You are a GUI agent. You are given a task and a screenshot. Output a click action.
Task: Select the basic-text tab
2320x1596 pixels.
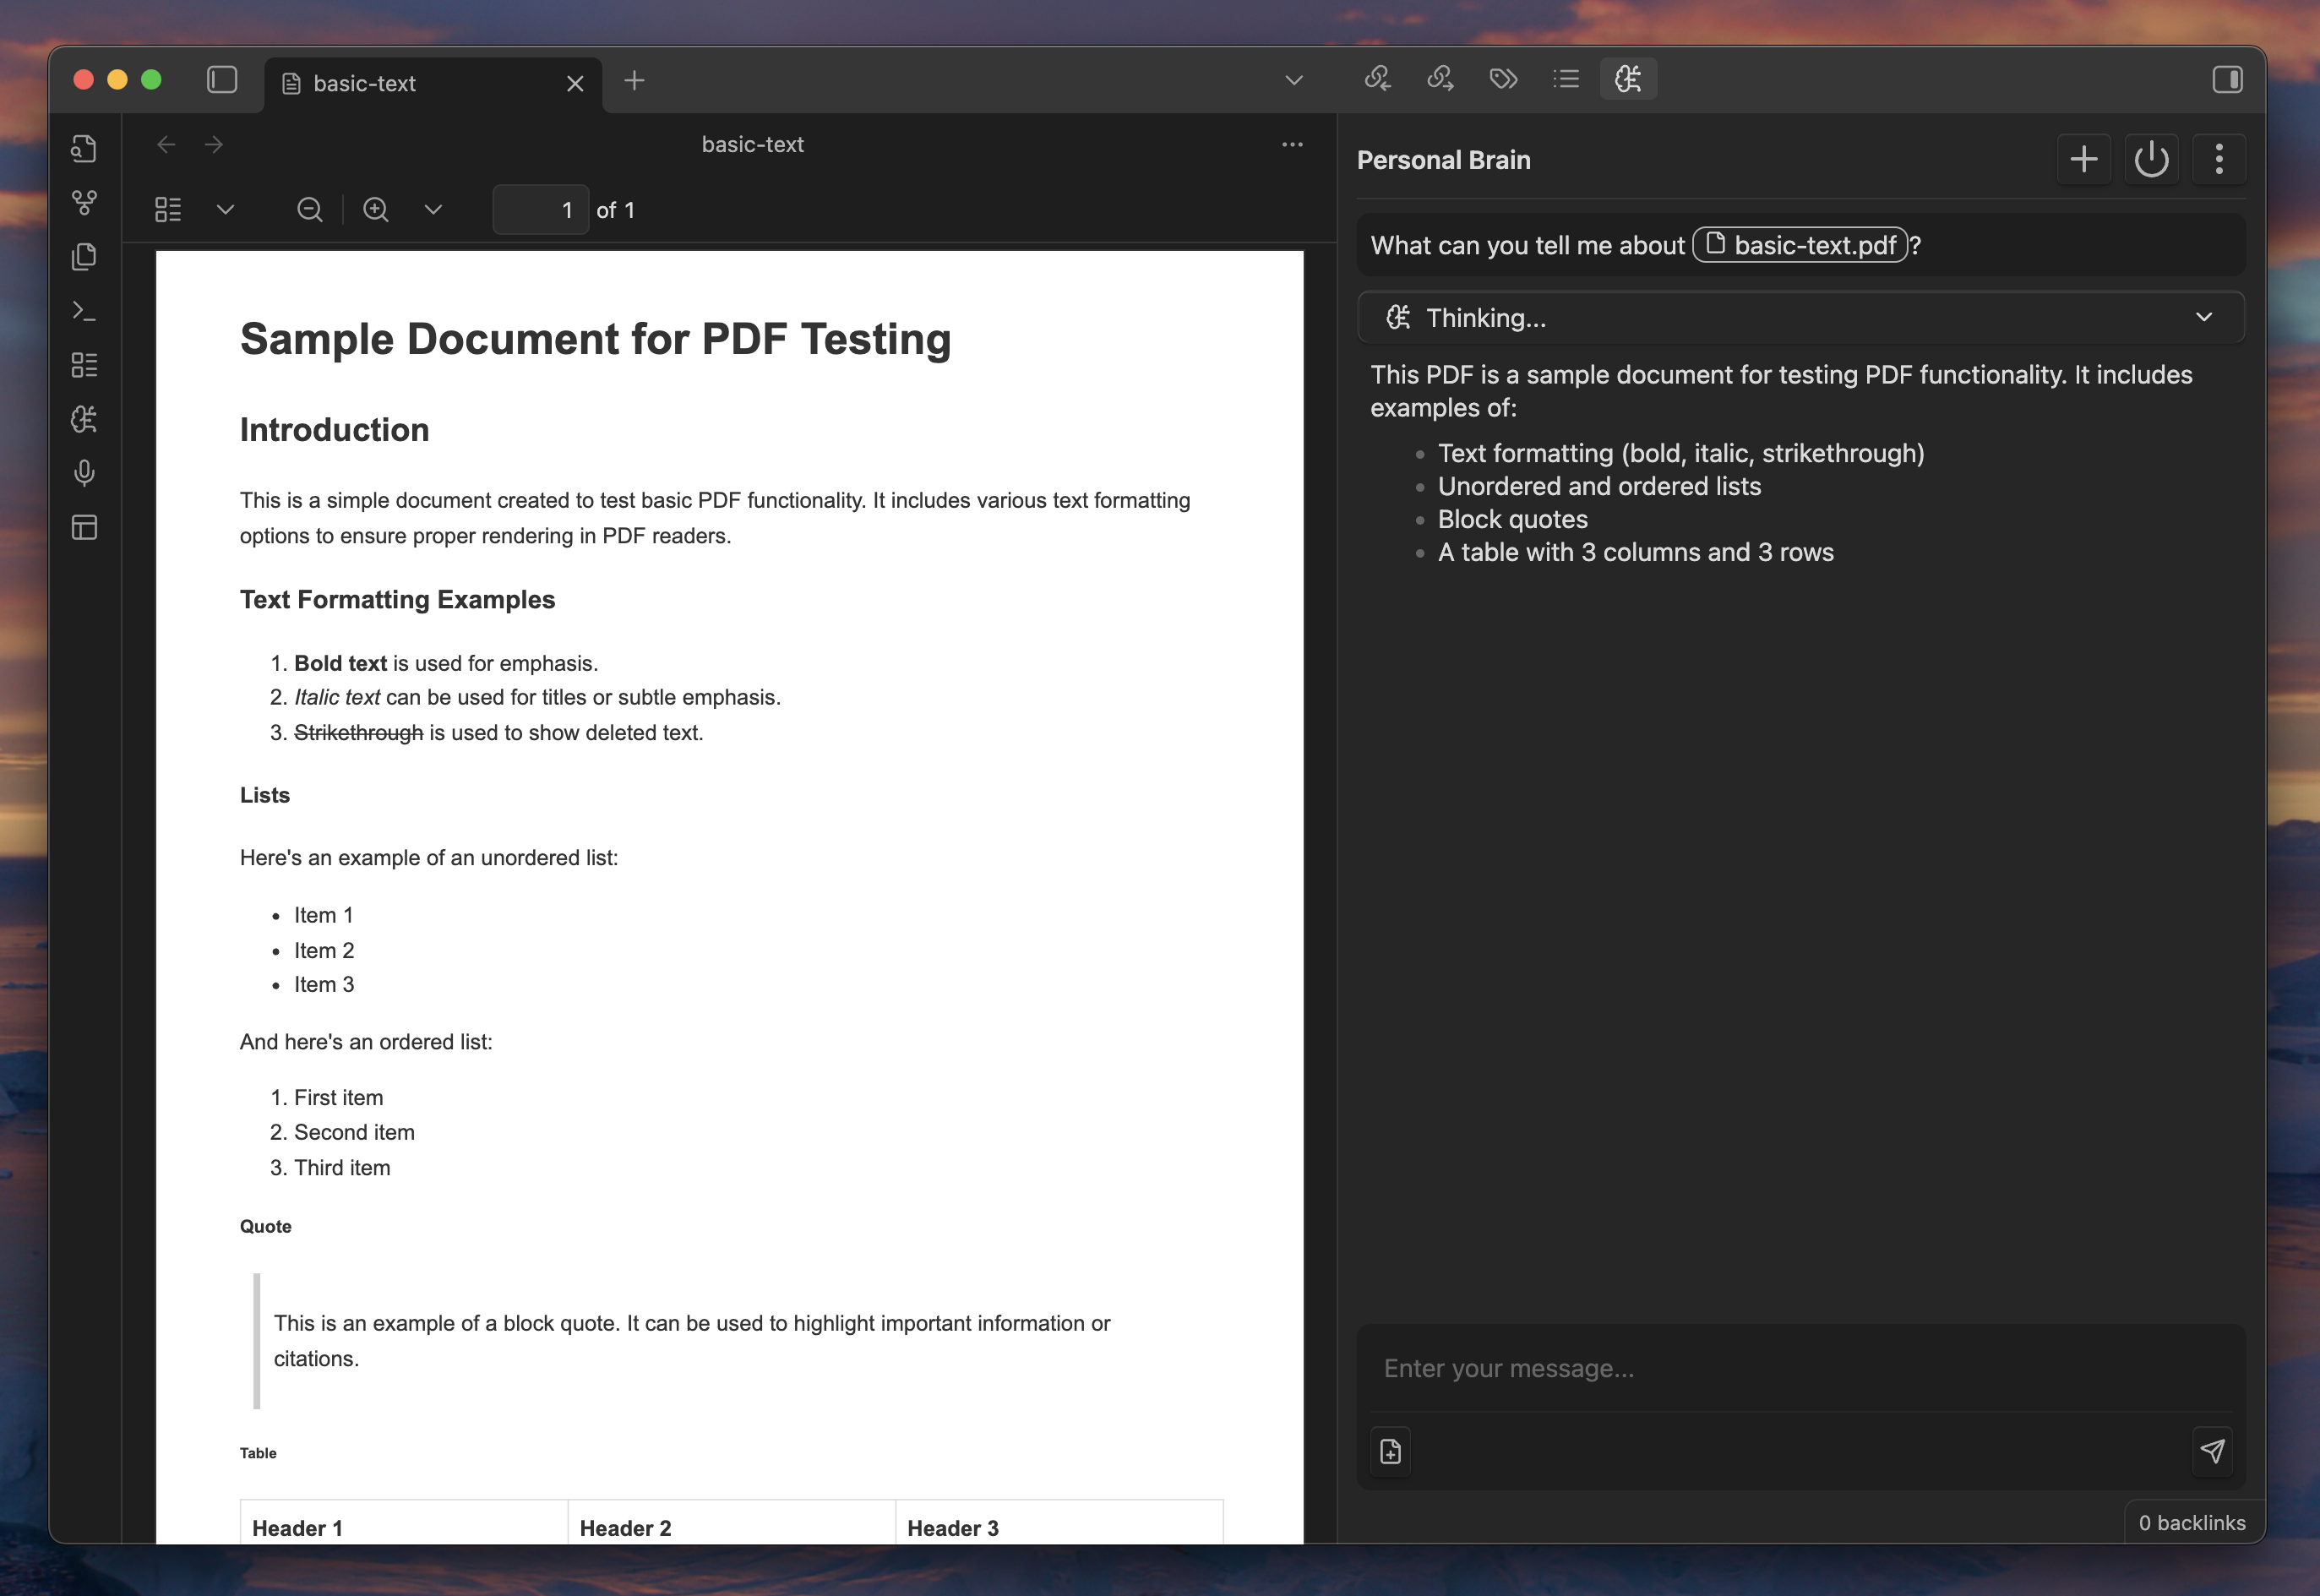coord(365,84)
